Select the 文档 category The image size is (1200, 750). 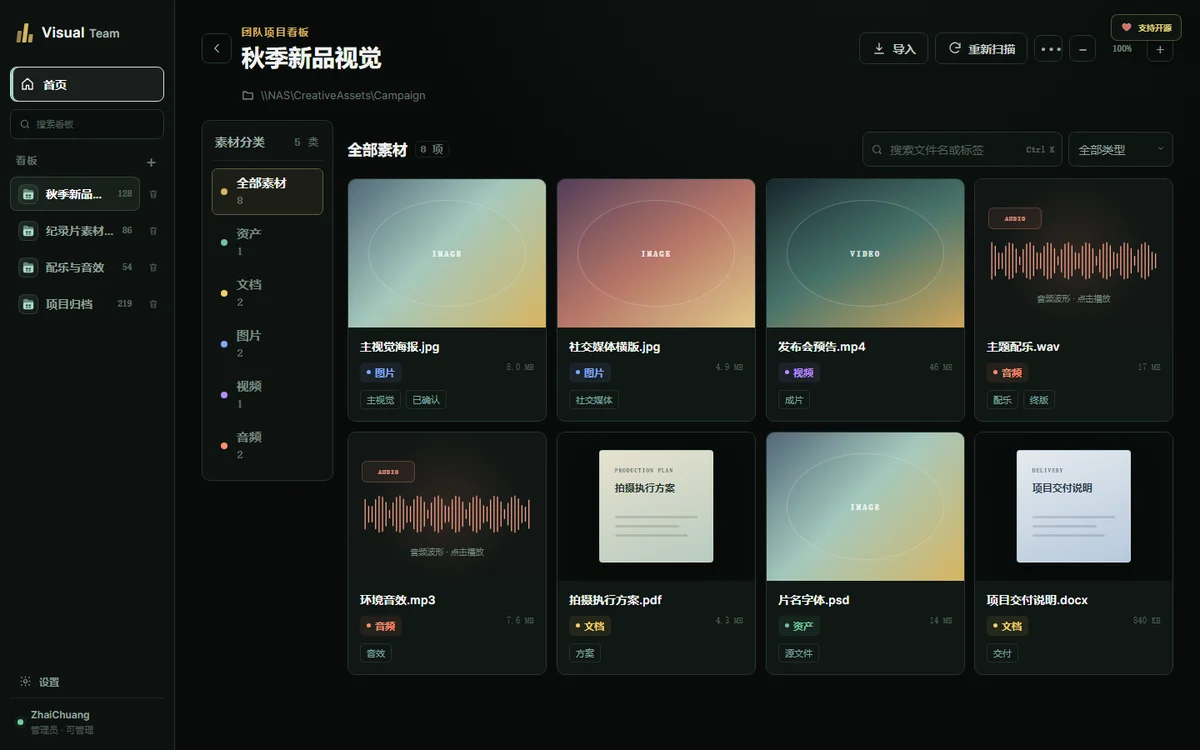[267, 293]
